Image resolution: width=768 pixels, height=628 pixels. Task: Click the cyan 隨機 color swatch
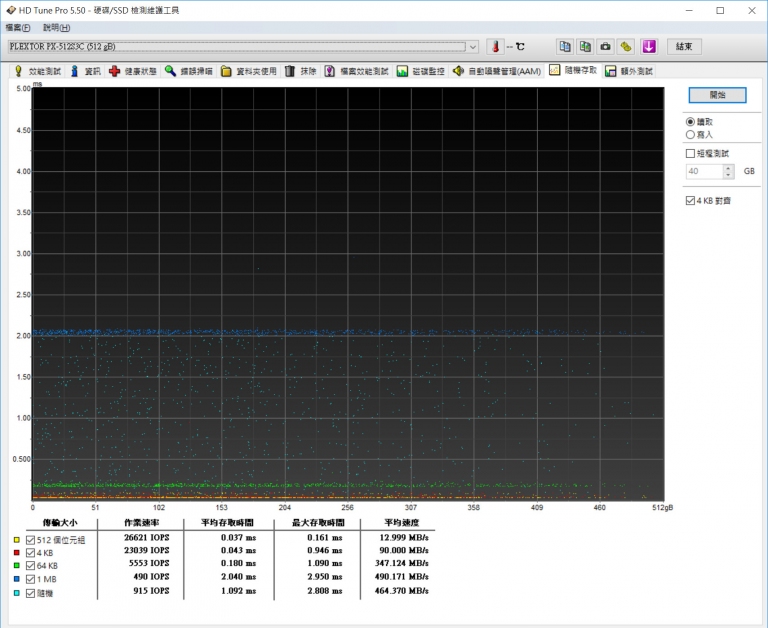click(x=16, y=593)
